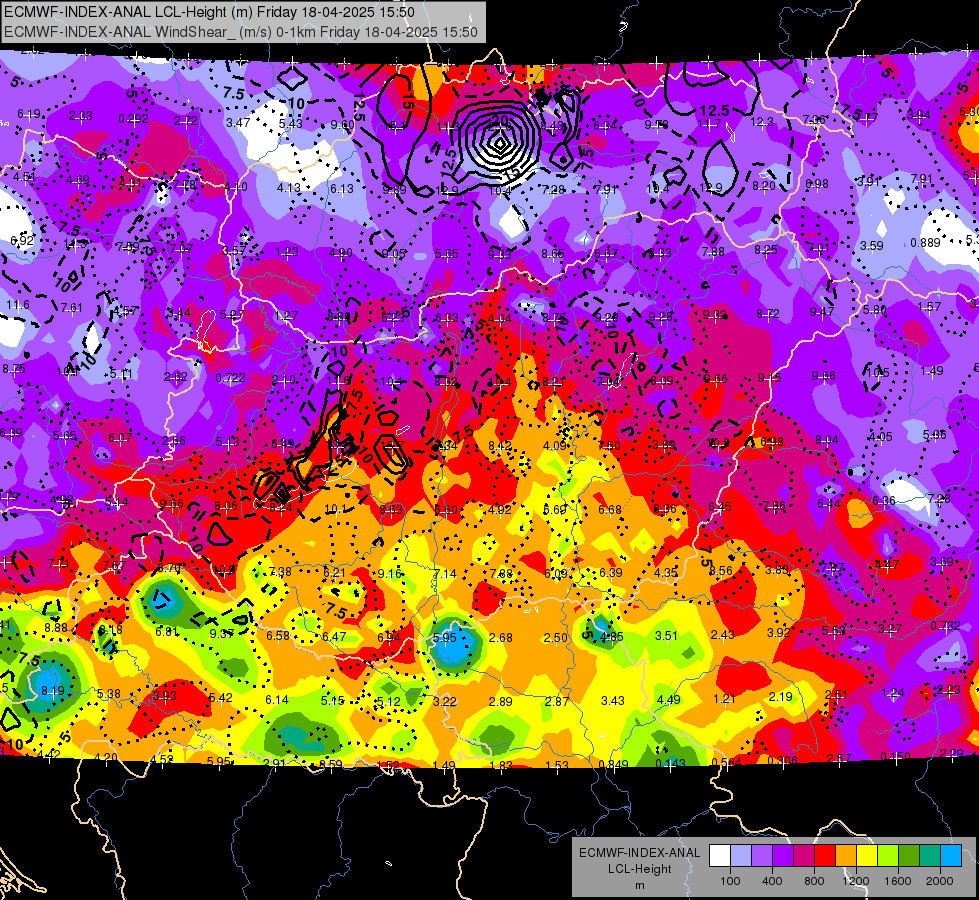Screen dimensions: 979x900
Task: Click the grid value 1.27
Action: point(286,315)
